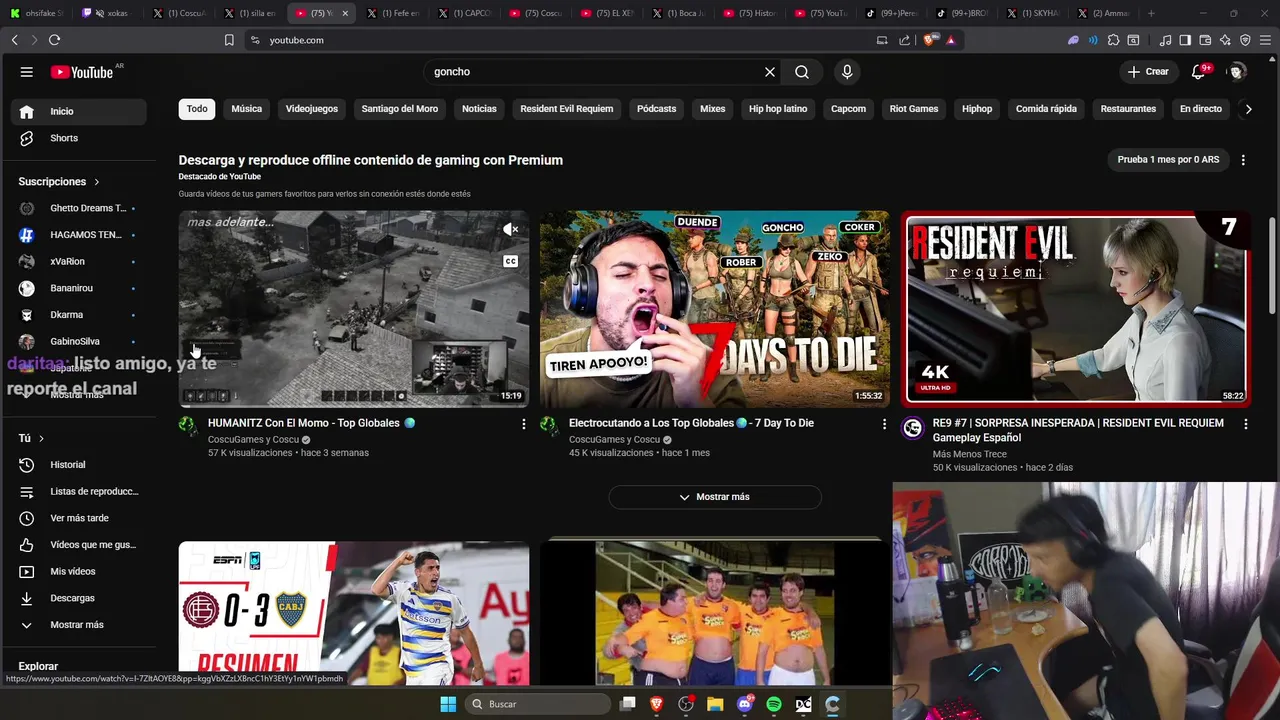Viewport: 1280px width, 720px height.
Task: Click the Crear button
Action: pos(1148,72)
